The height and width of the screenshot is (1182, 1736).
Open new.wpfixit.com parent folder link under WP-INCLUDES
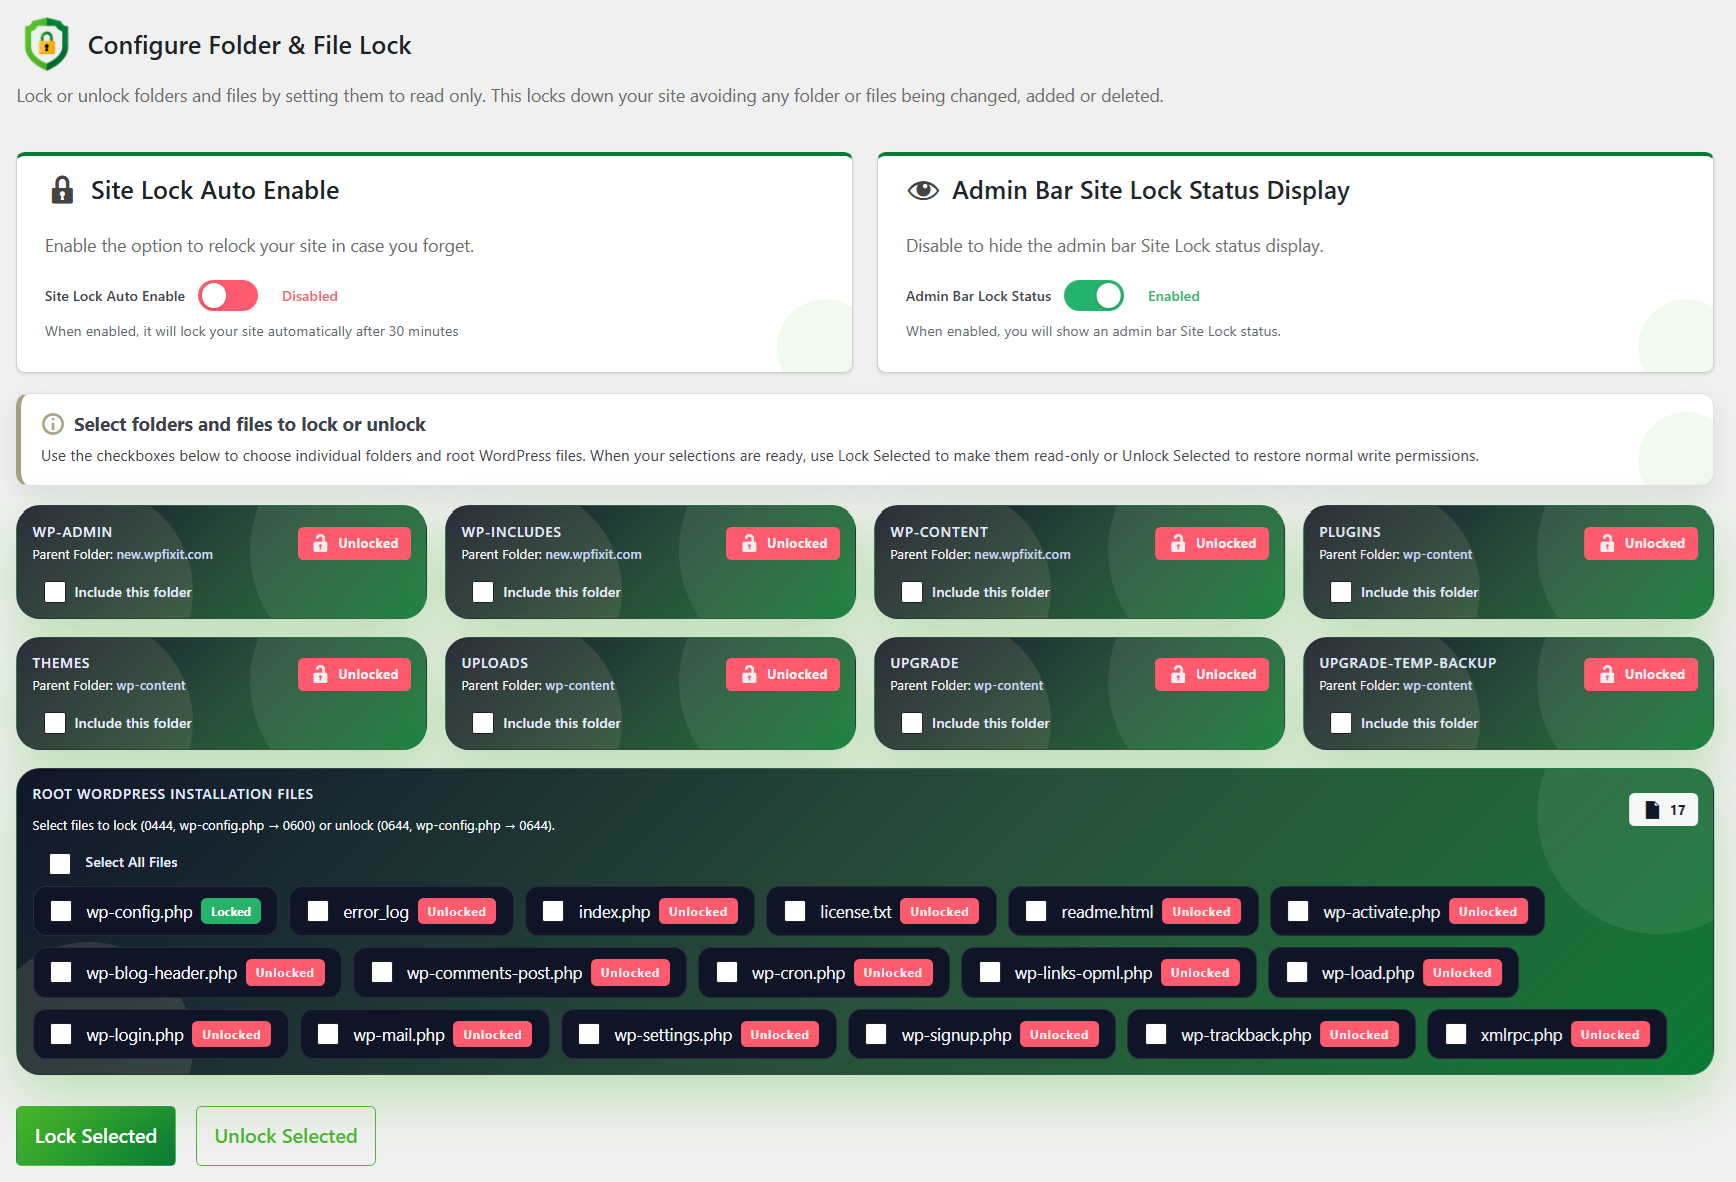(594, 554)
